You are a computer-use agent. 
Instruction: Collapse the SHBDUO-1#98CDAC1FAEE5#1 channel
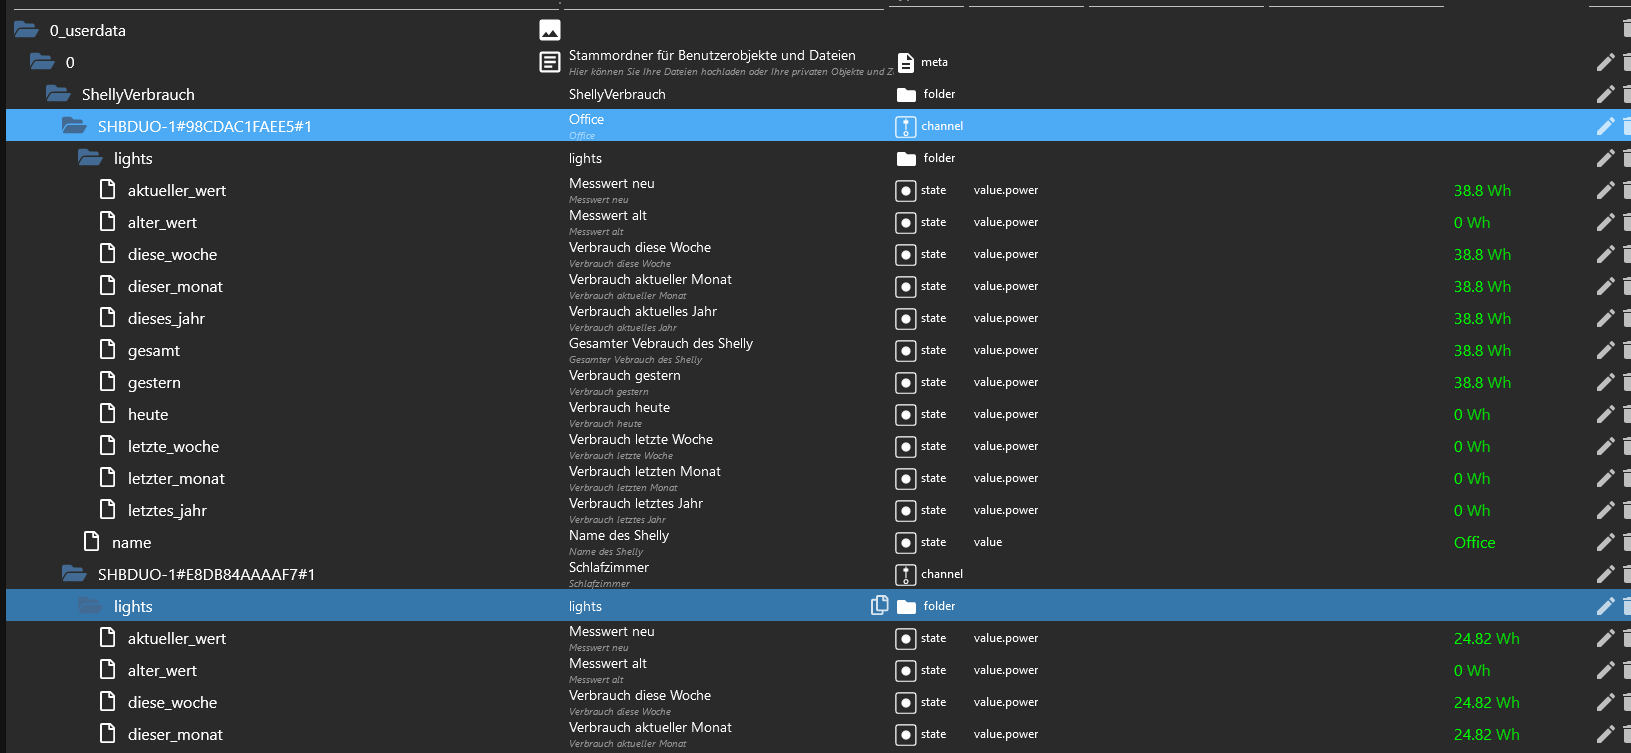(x=74, y=126)
